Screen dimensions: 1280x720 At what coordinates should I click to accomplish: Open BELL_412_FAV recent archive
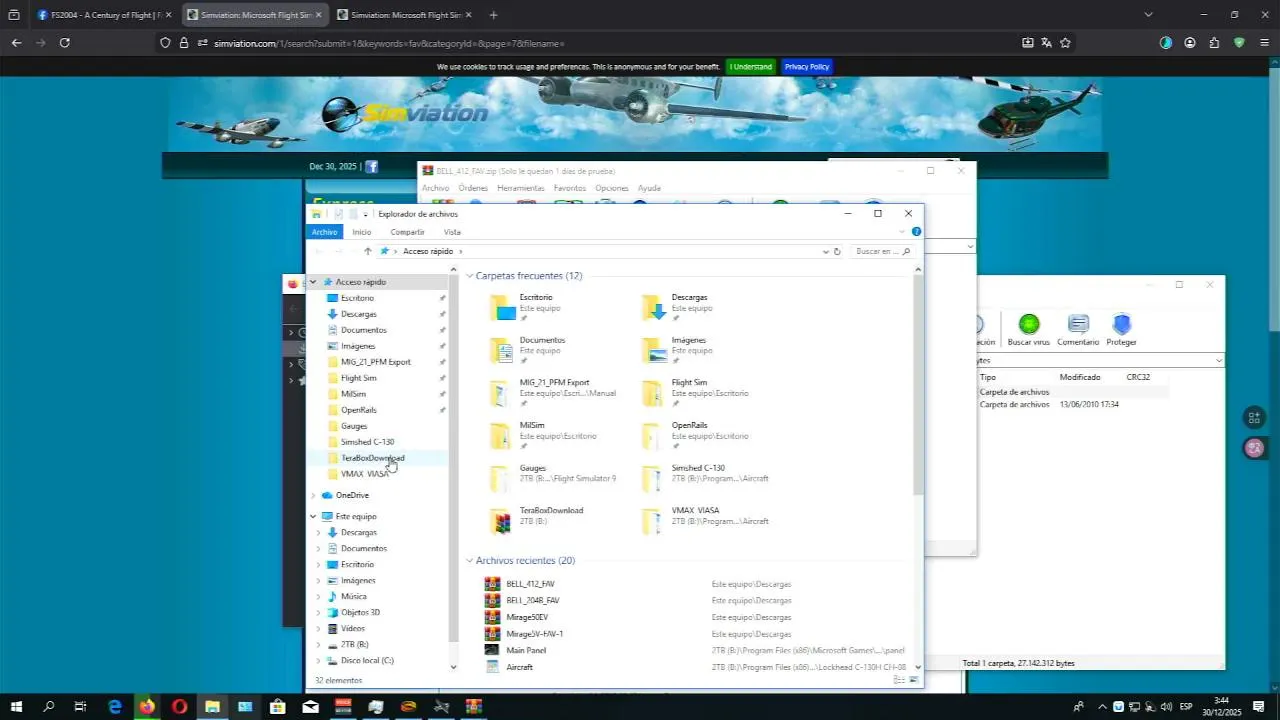pyautogui.click(x=530, y=583)
